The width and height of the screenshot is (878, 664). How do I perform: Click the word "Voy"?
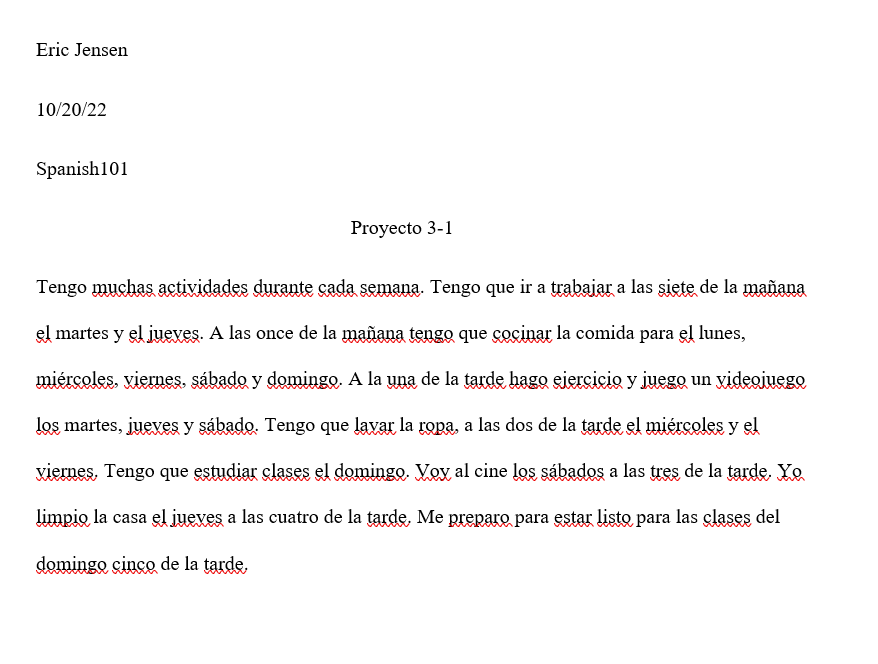point(432,471)
